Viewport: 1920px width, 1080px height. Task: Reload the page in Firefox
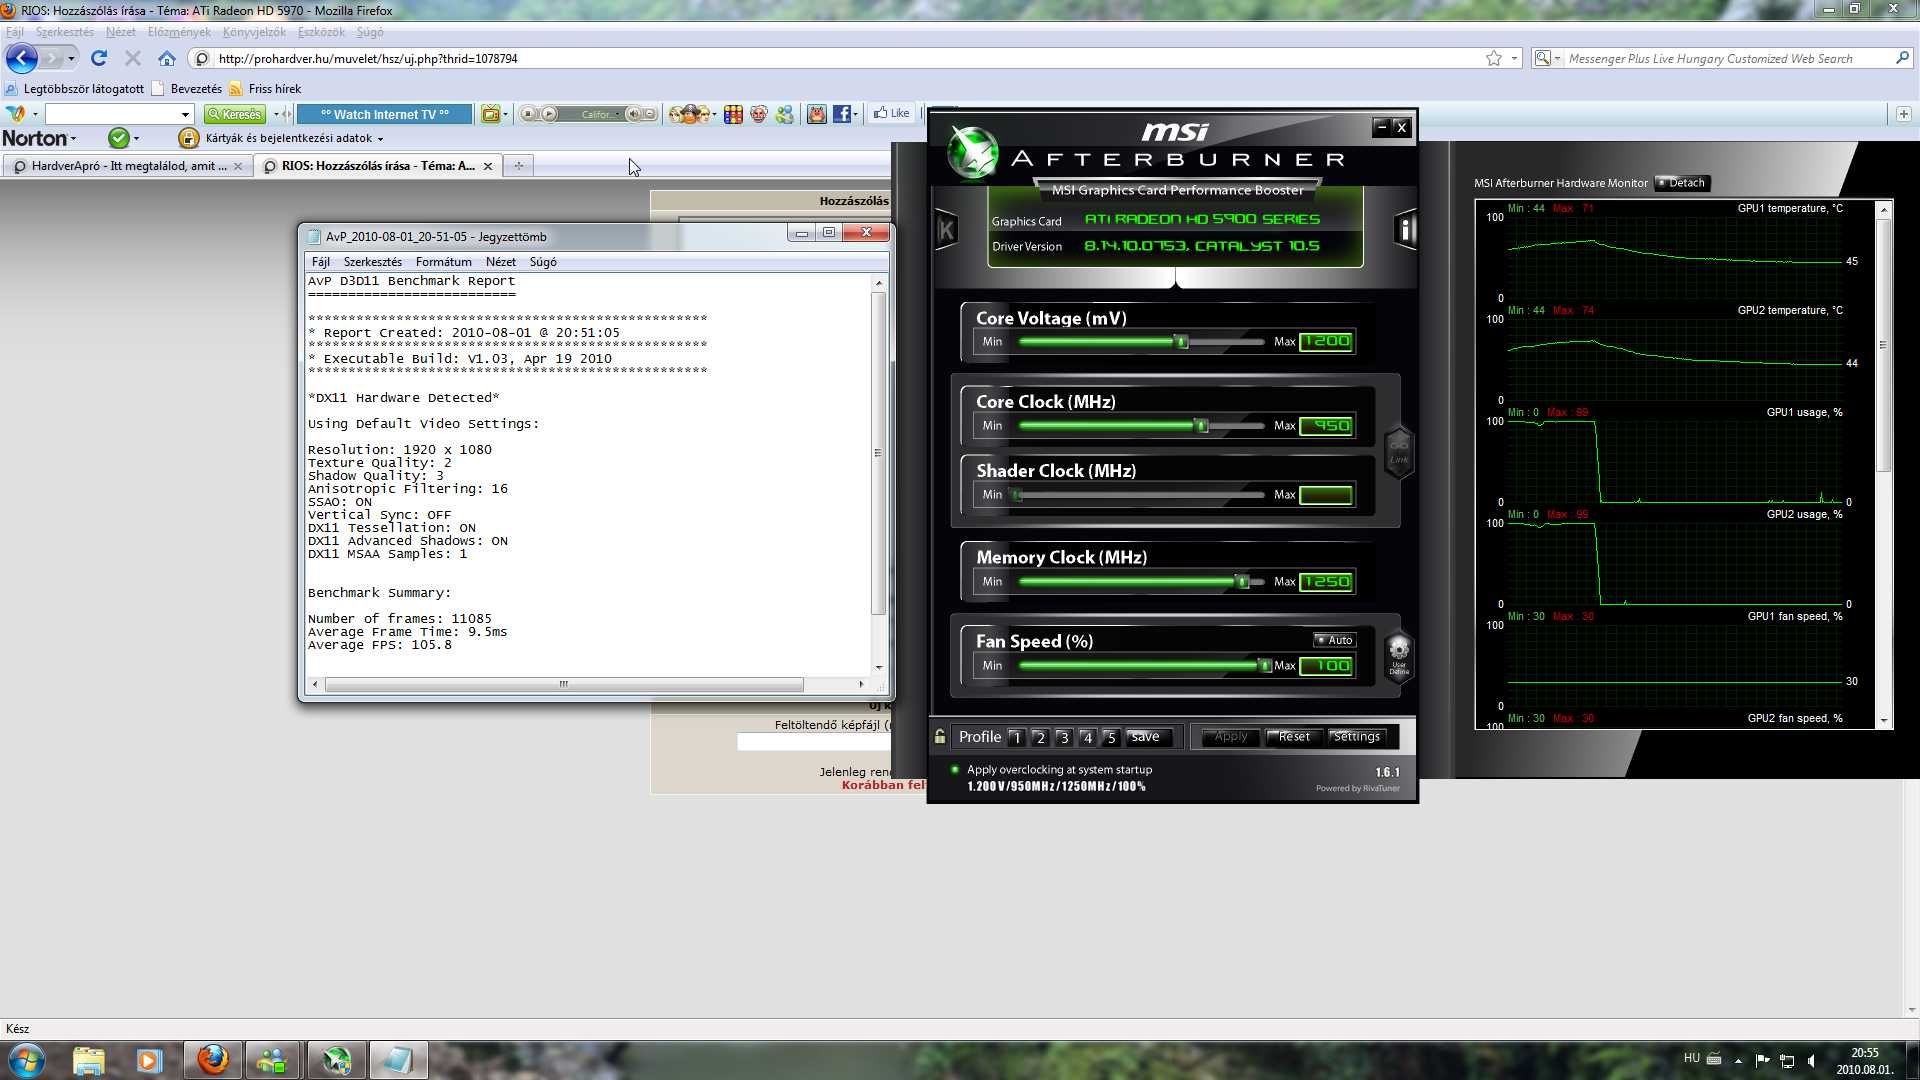(x=98, y=58)
